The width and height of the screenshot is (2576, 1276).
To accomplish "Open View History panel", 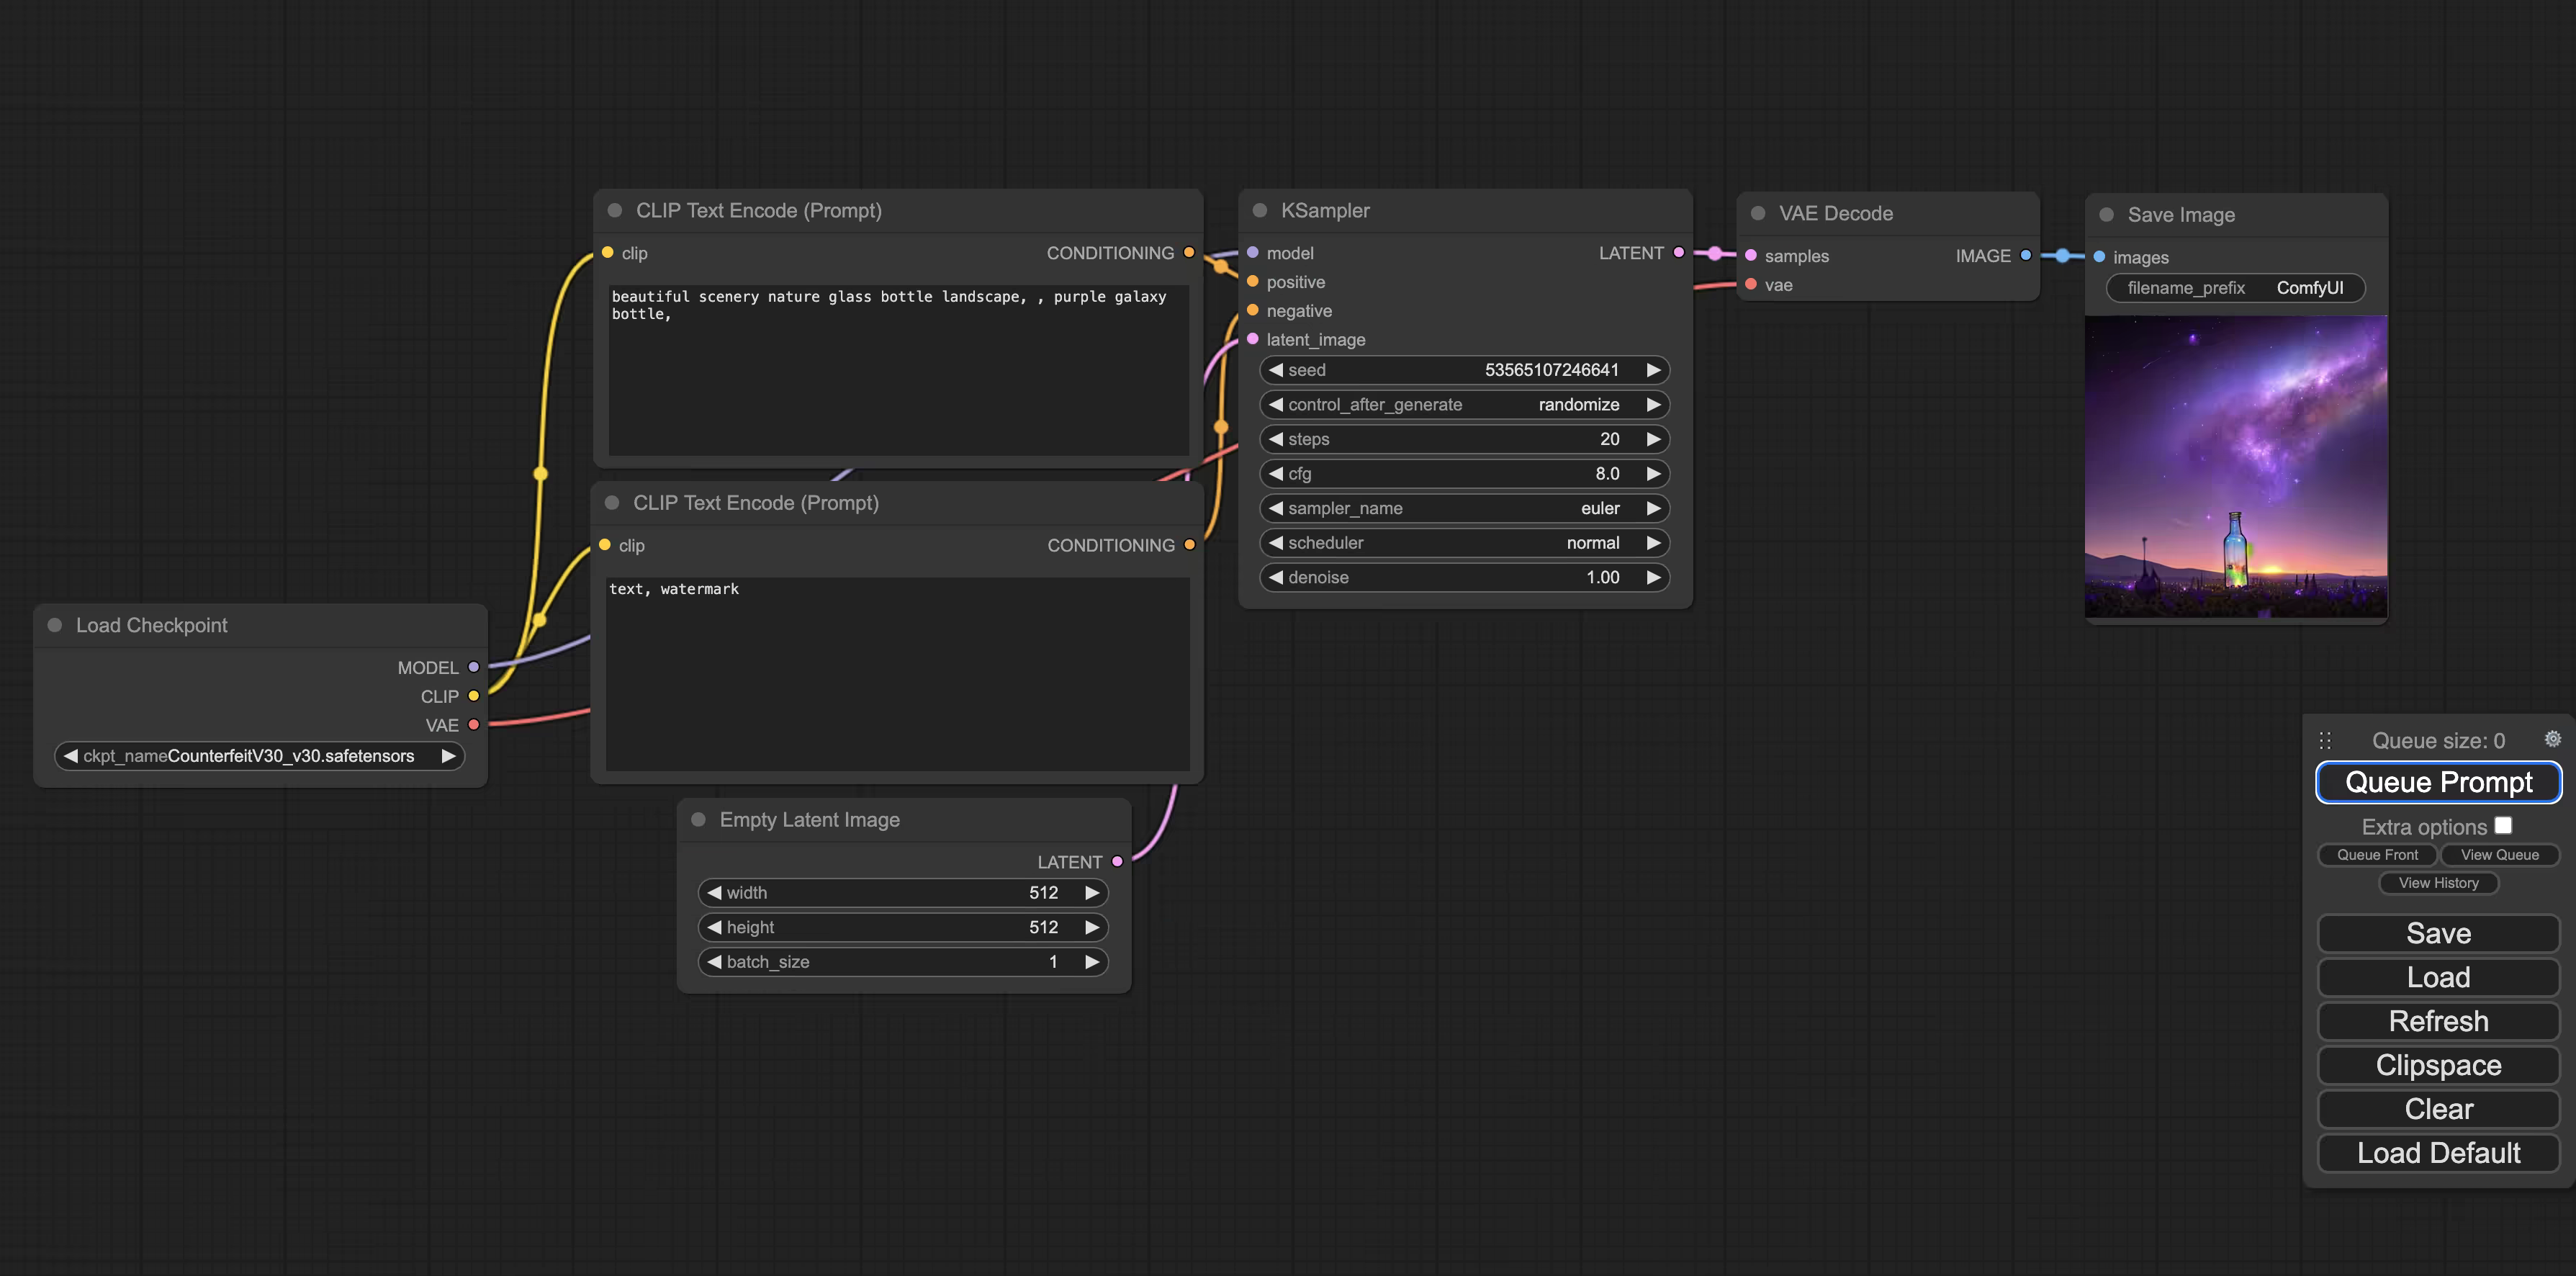I will pos(2438,883).
